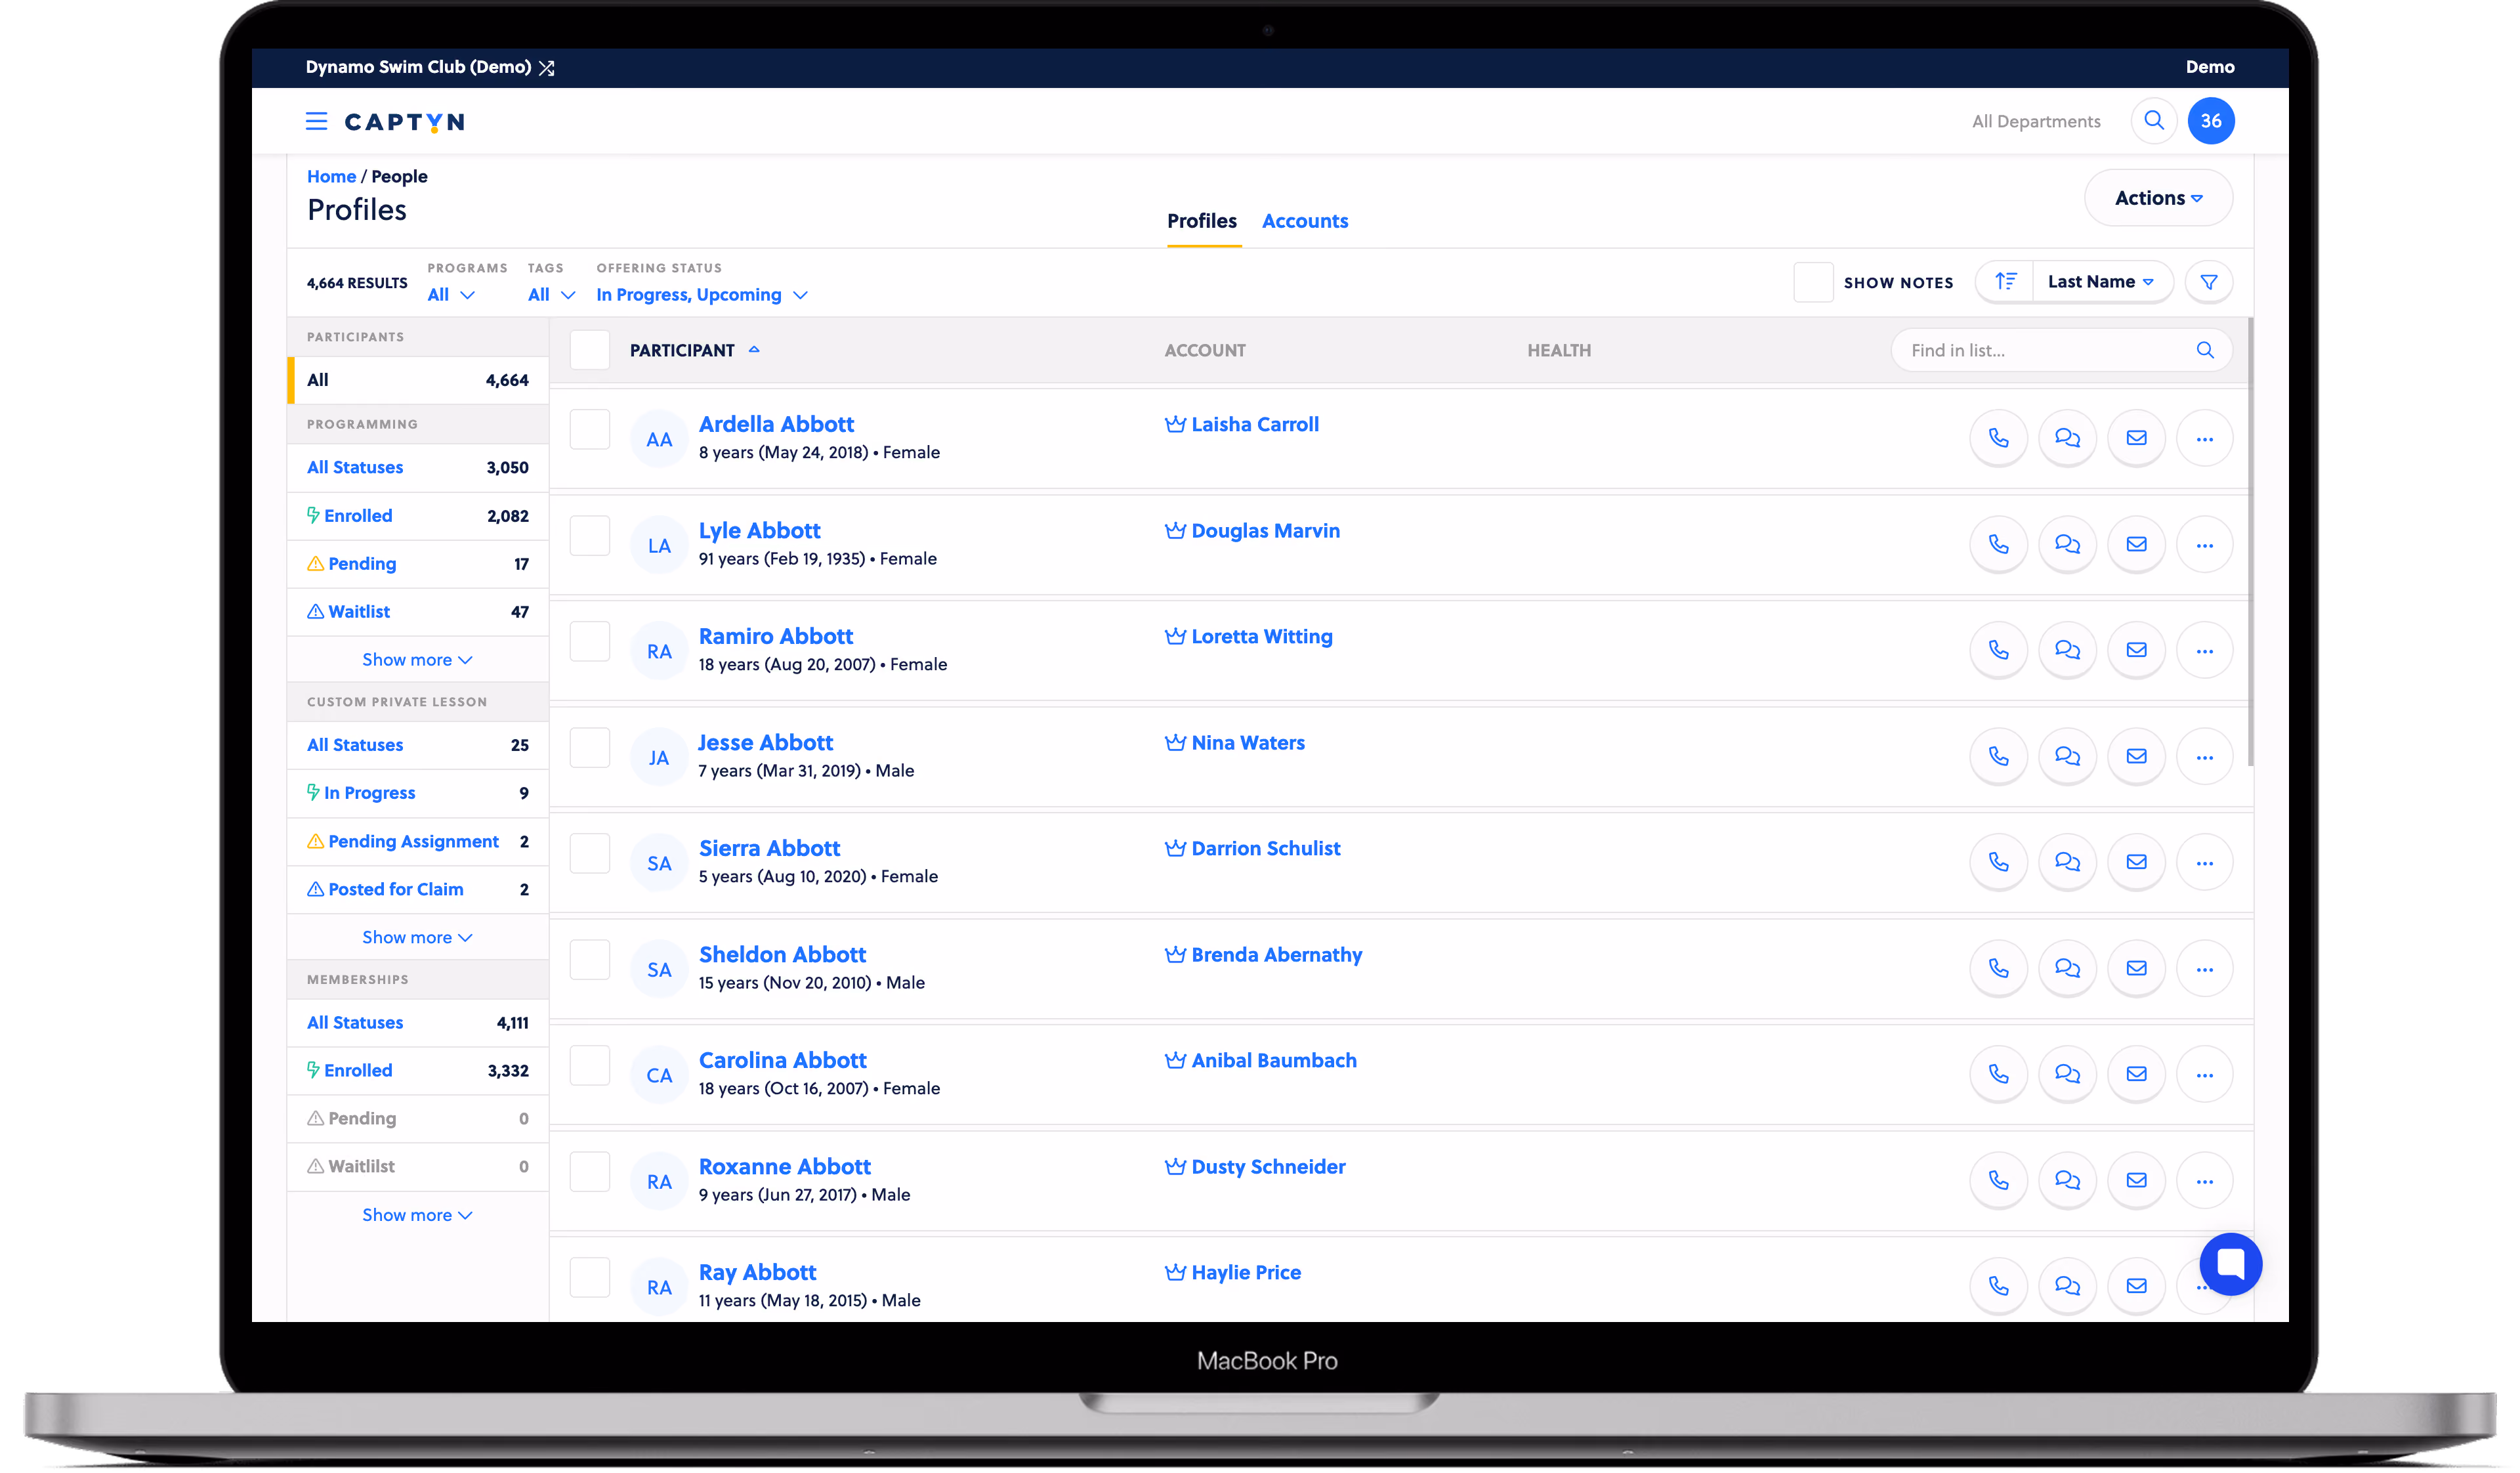Select the Profiles tab
This screenshot has width=2520, height=1473.
[x=1201, y=221]
